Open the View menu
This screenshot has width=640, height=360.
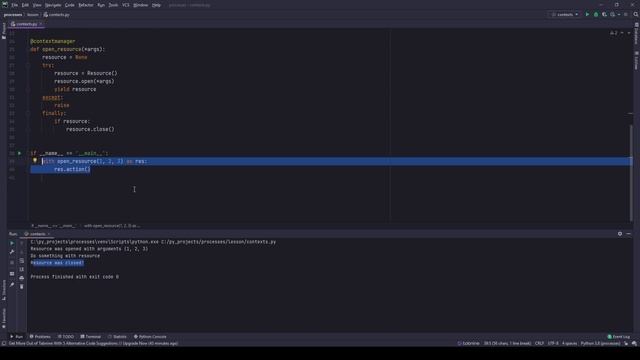37,5
